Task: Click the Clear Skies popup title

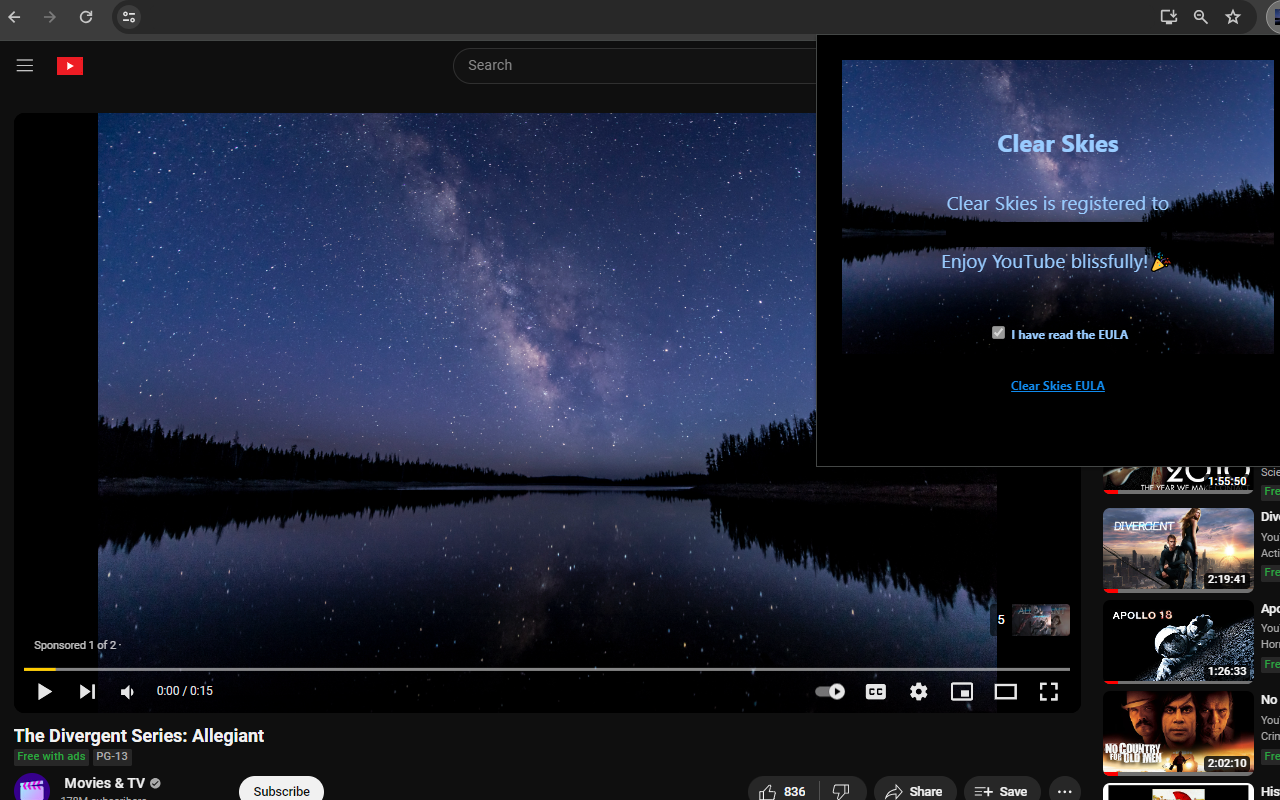Action: (x=1058, y=144)
